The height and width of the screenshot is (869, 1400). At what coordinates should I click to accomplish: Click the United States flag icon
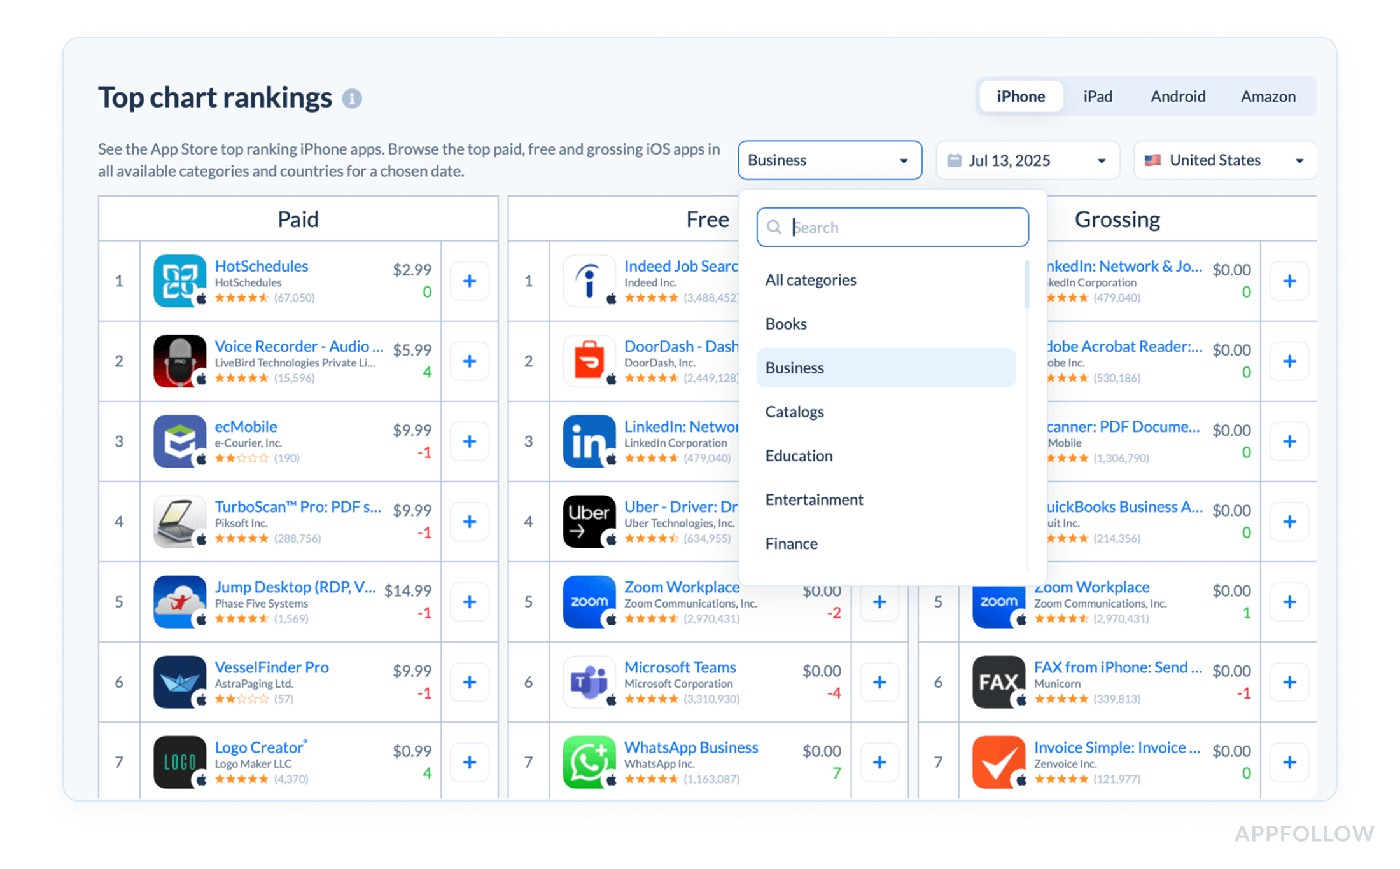click(x=1153, y=160)
